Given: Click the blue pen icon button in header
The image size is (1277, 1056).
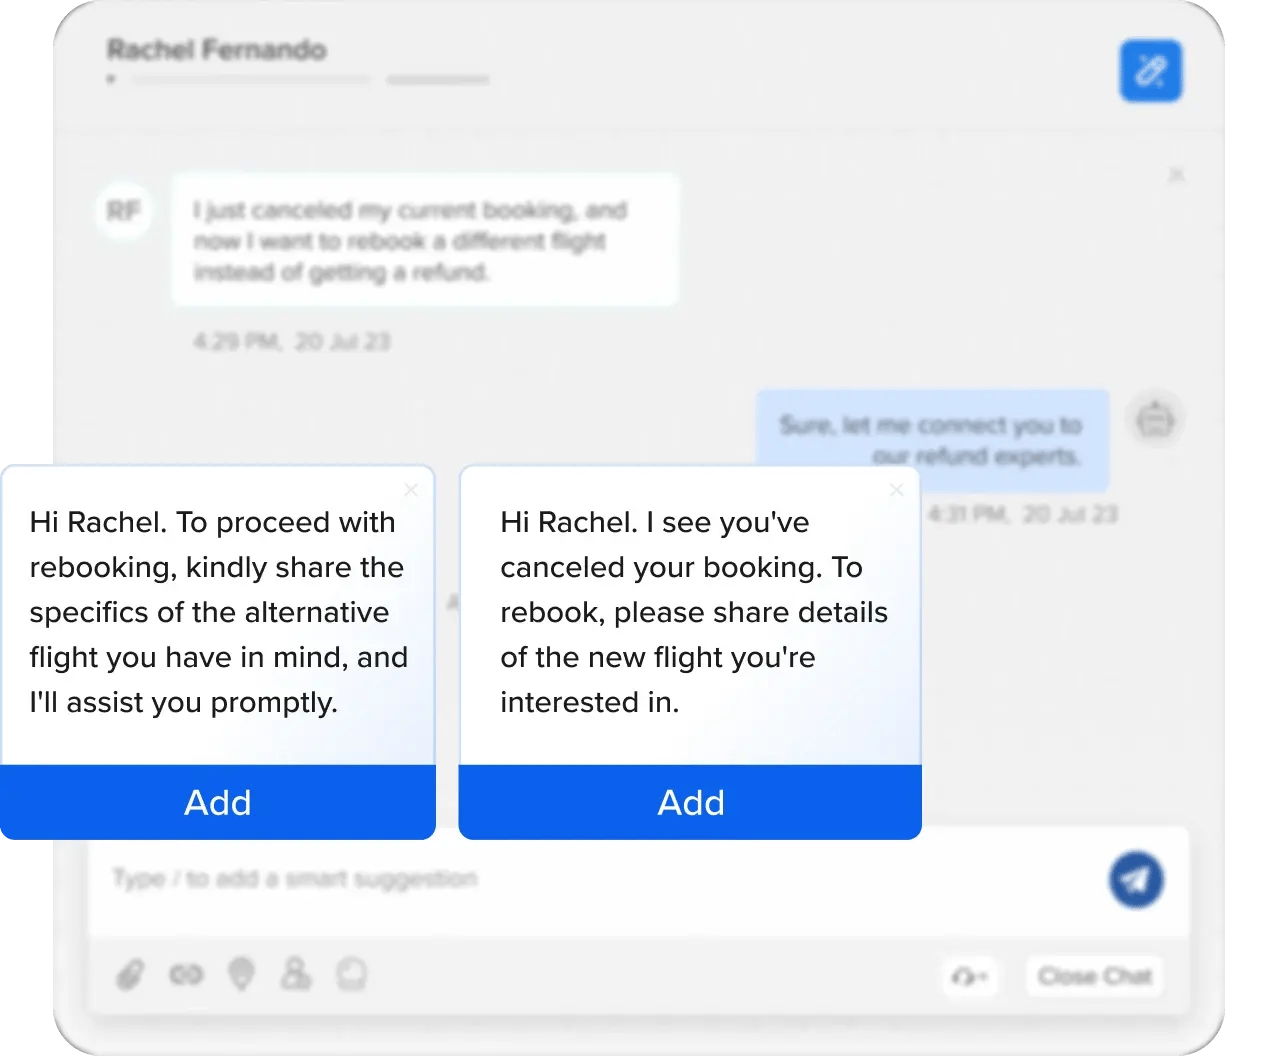Looking at the screenshot, I should 1150,71.
